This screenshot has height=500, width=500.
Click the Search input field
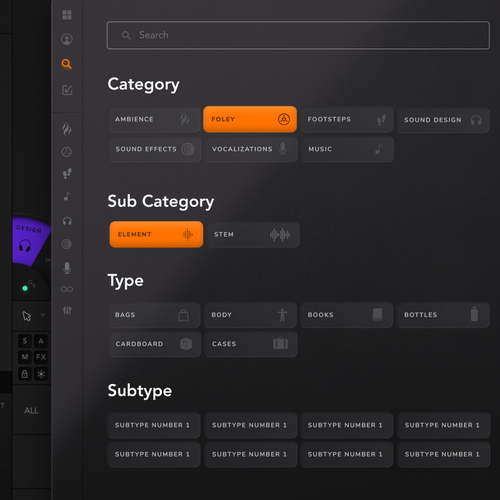pyautogui.click(x=298, y=35)
